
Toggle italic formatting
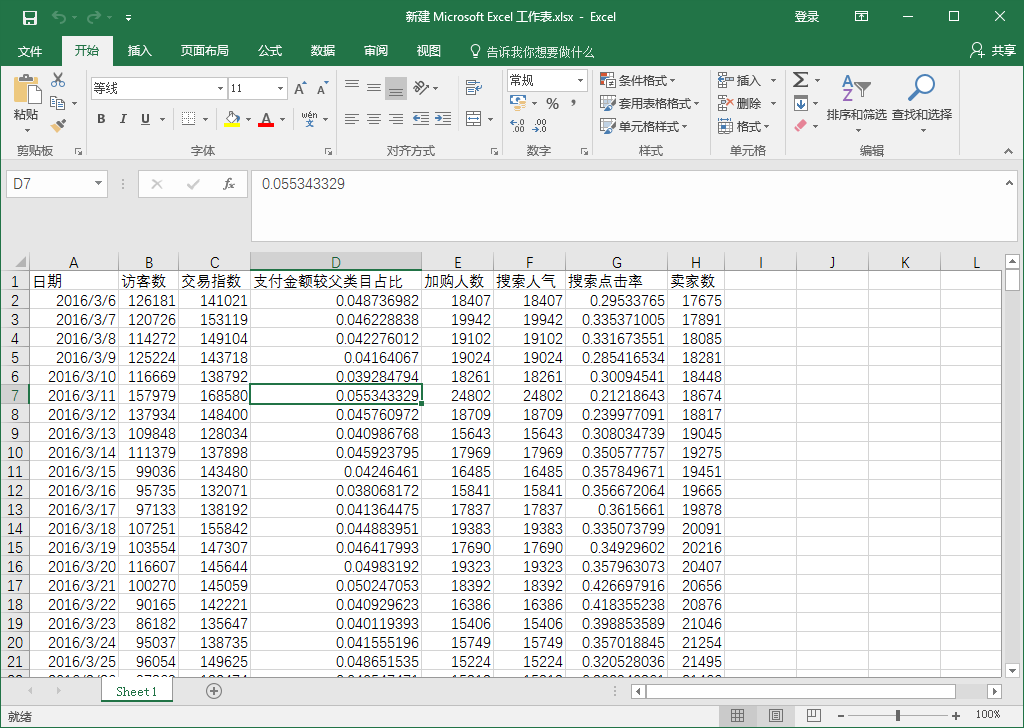pos(123,119)
